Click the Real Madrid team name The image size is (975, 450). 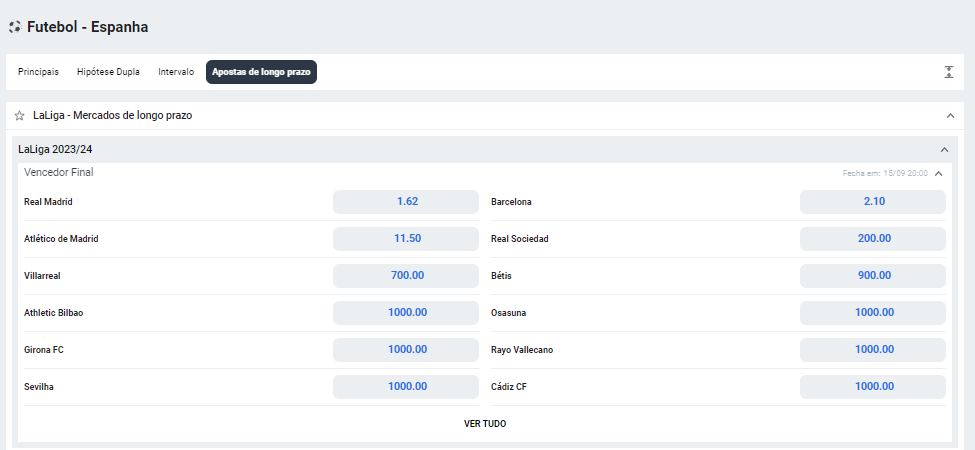click(48, 202)
